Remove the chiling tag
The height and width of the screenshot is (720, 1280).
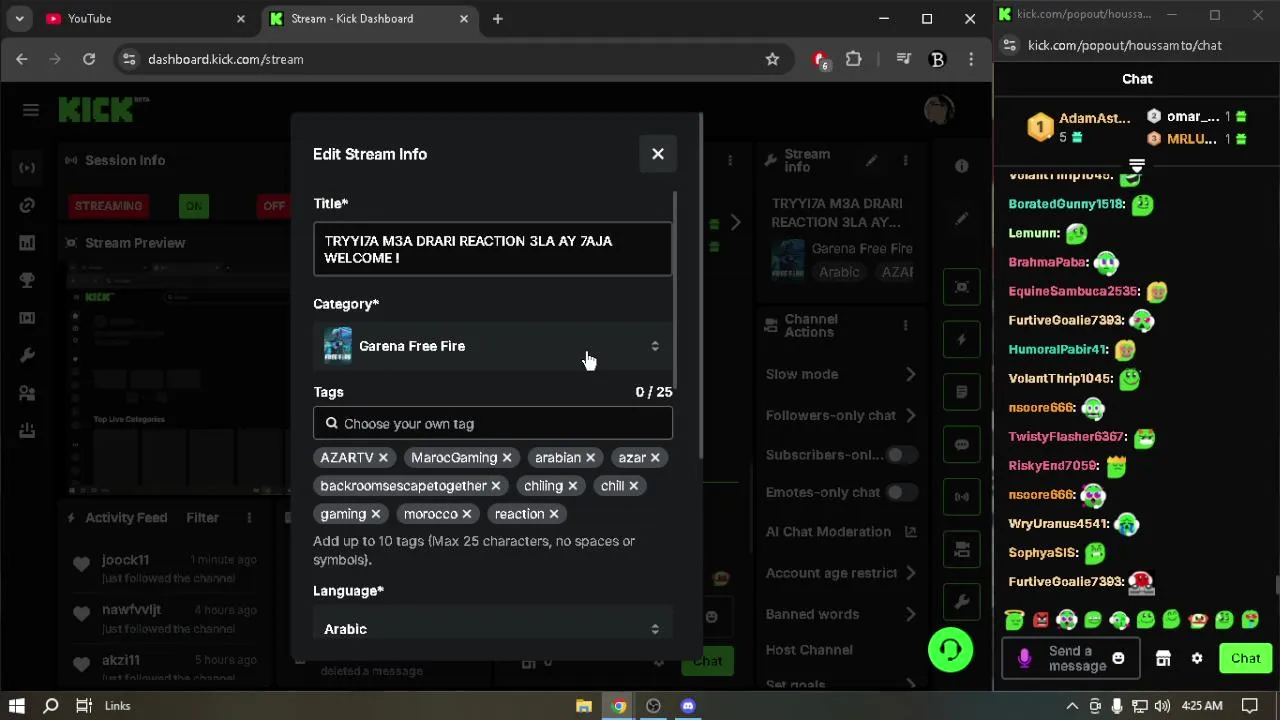(x=572, y=486)
